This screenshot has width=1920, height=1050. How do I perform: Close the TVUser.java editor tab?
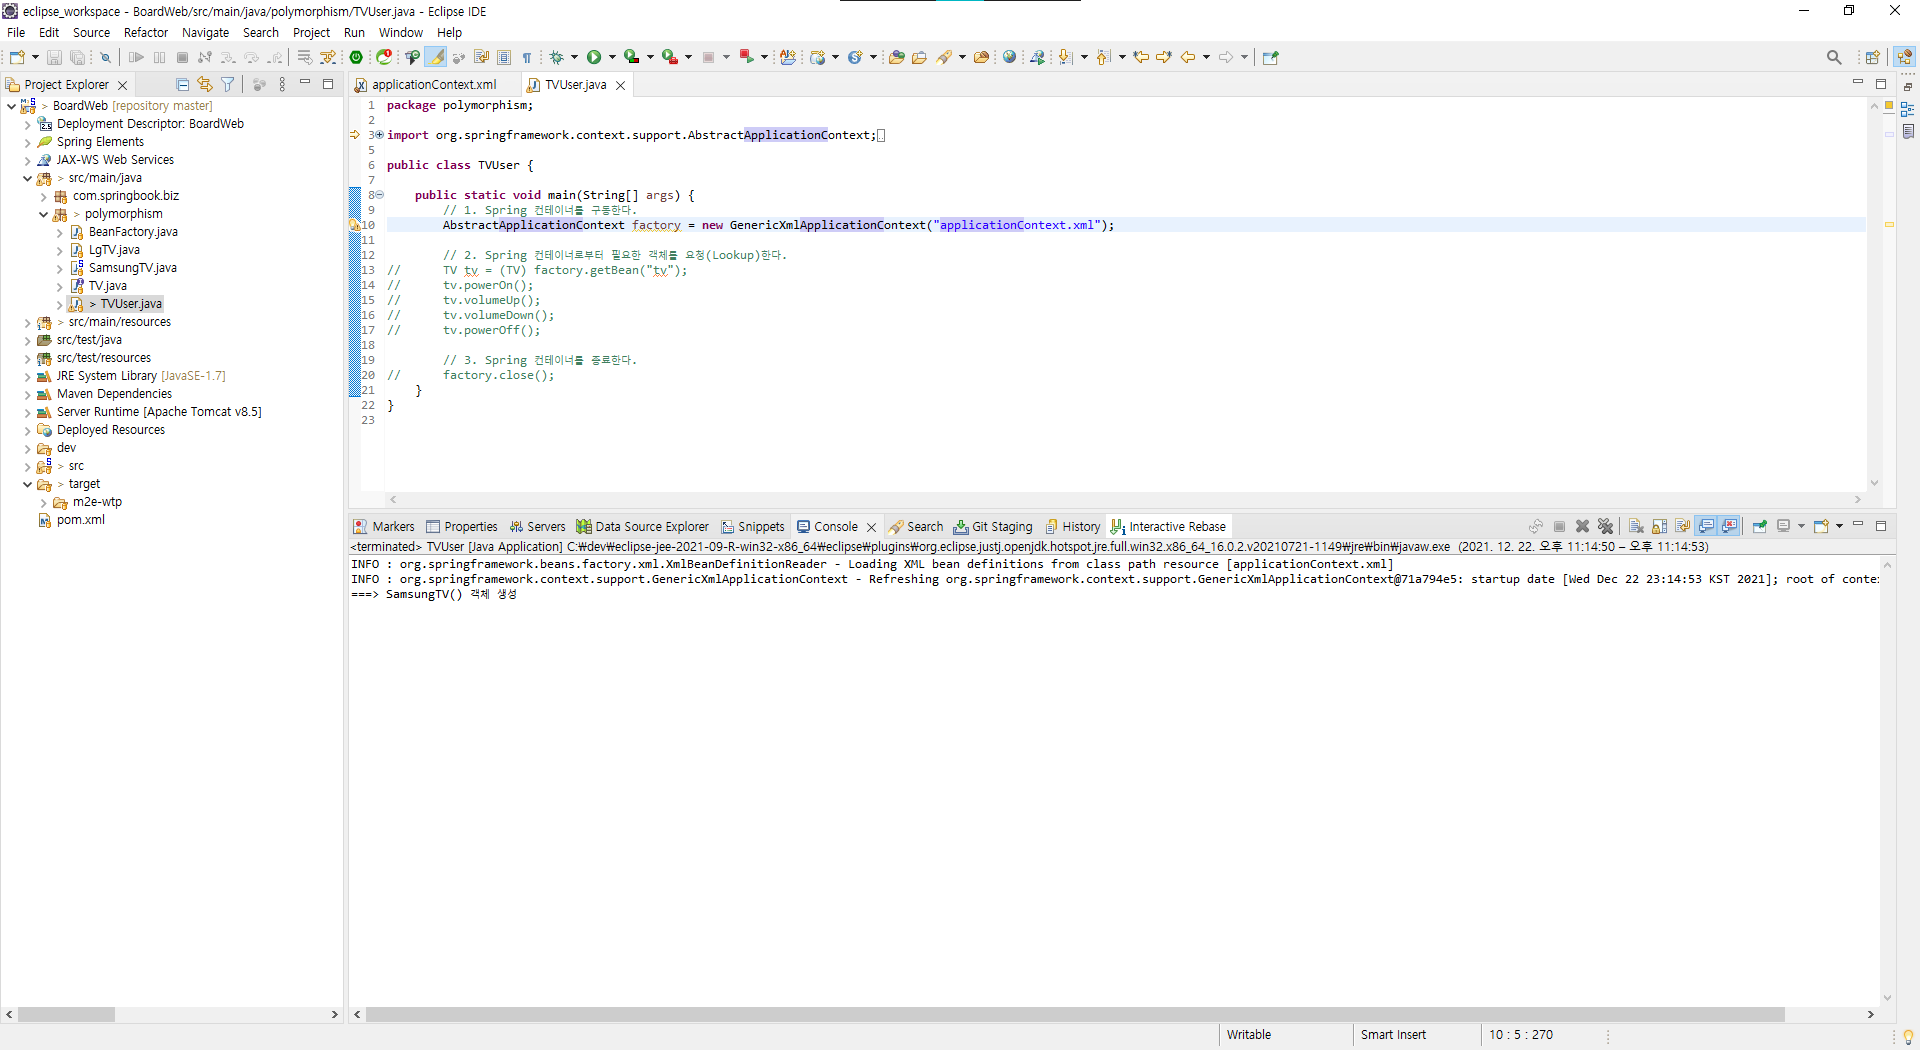621,85
